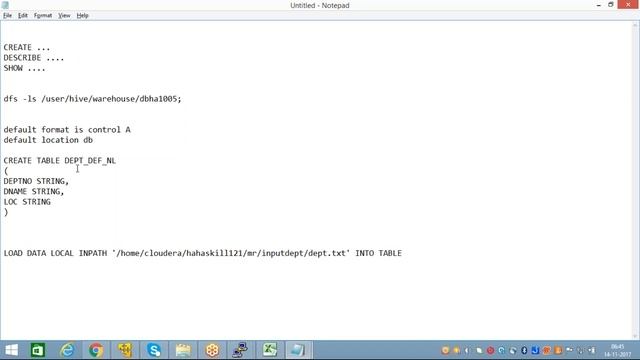Open the yellow taskbar app after Chrome

[125, 350]
